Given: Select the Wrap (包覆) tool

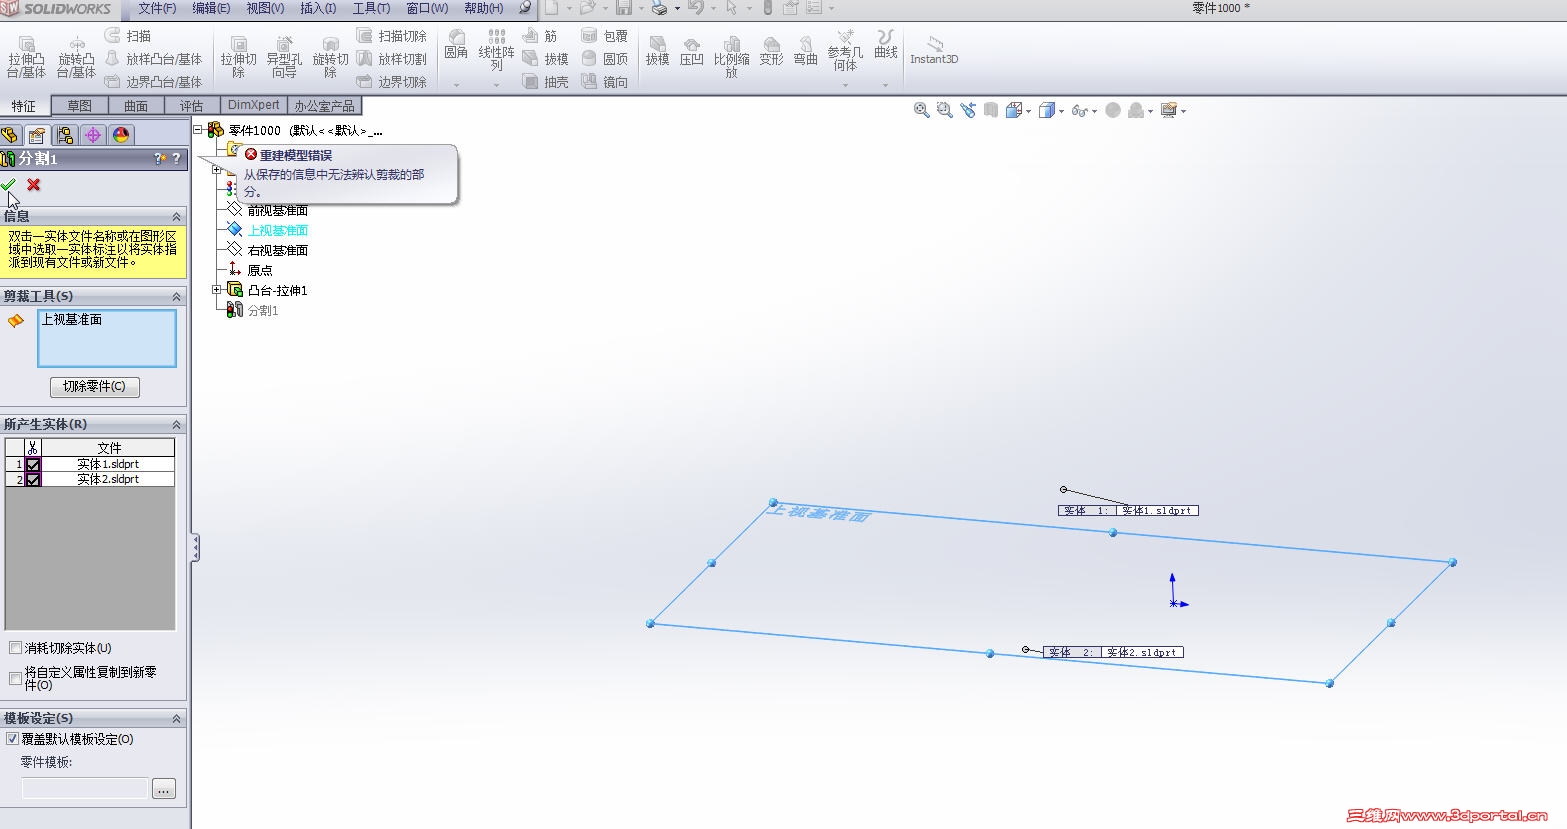Looking at the screenshot, I should click(x=605, y=36).
